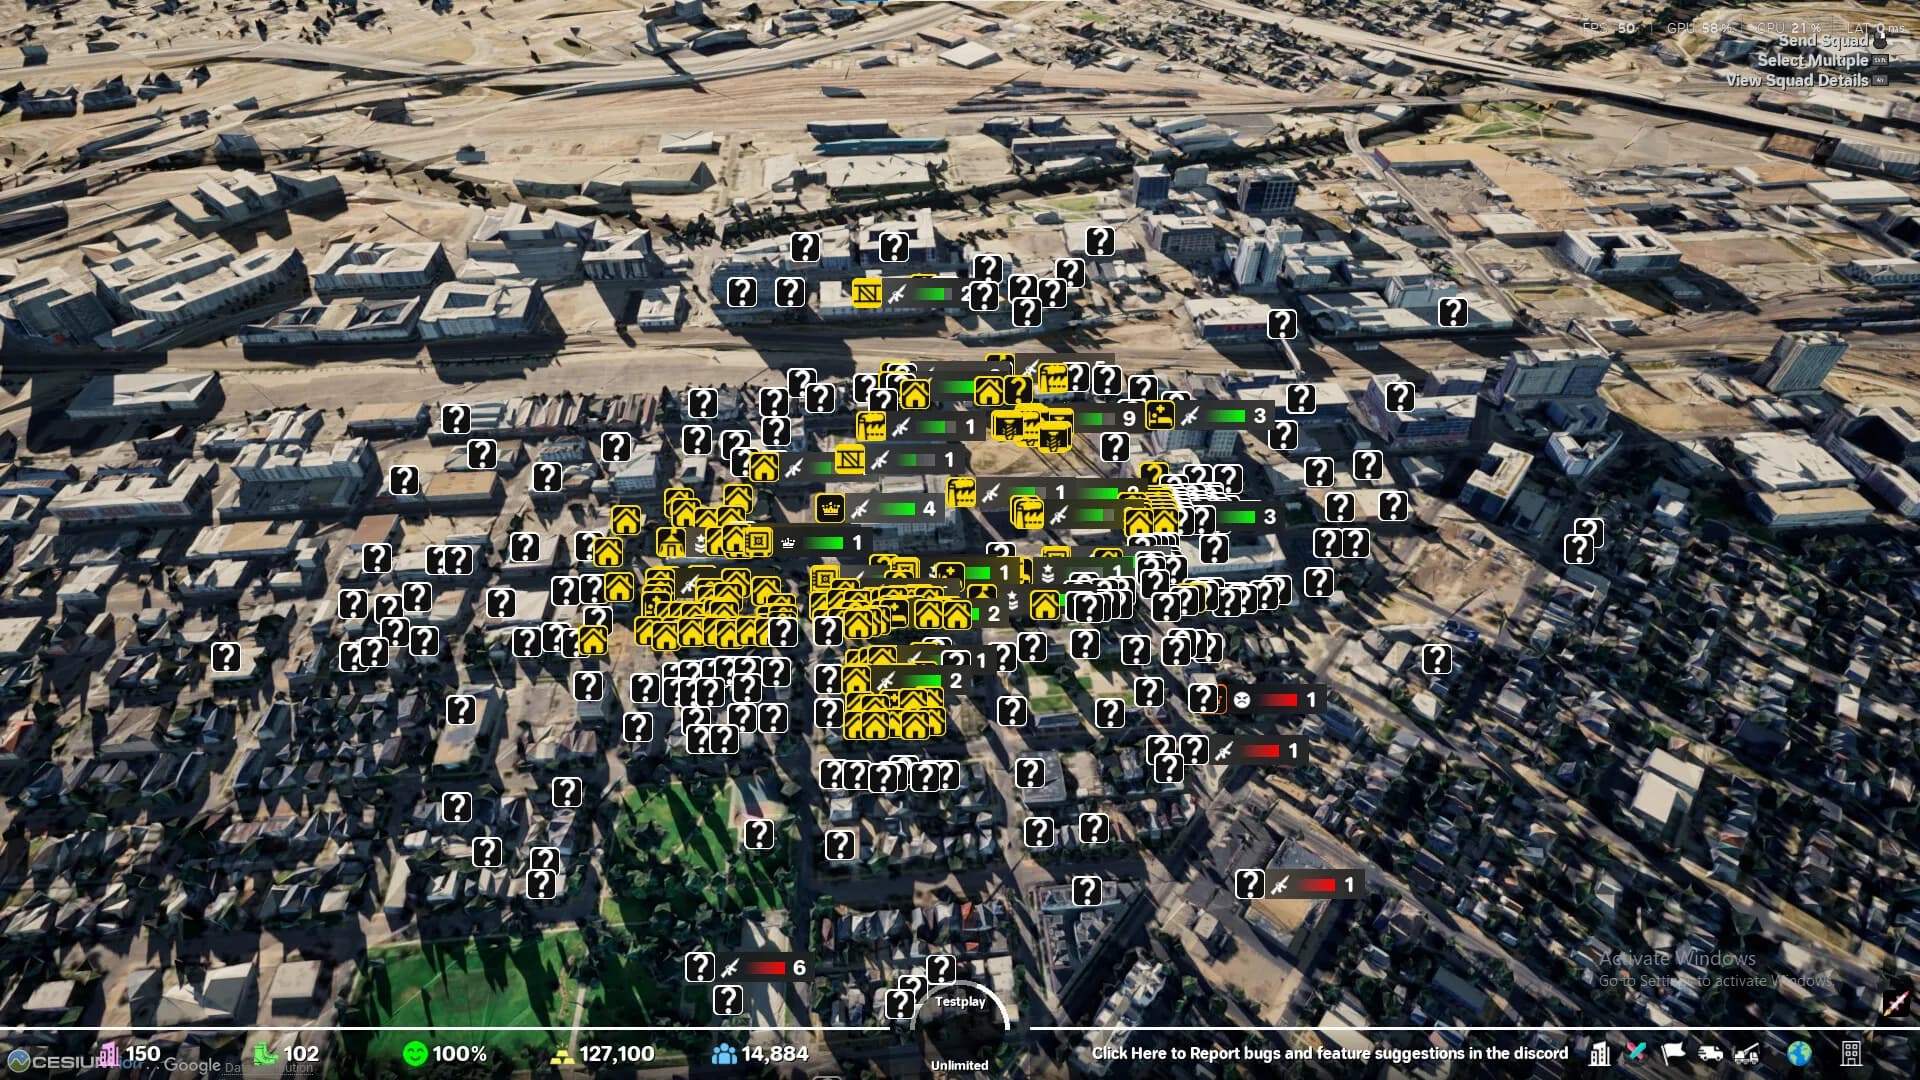Open the city buildings panel icon
Viewport: 1920px width, 1080px height.
(1600, 1053)
